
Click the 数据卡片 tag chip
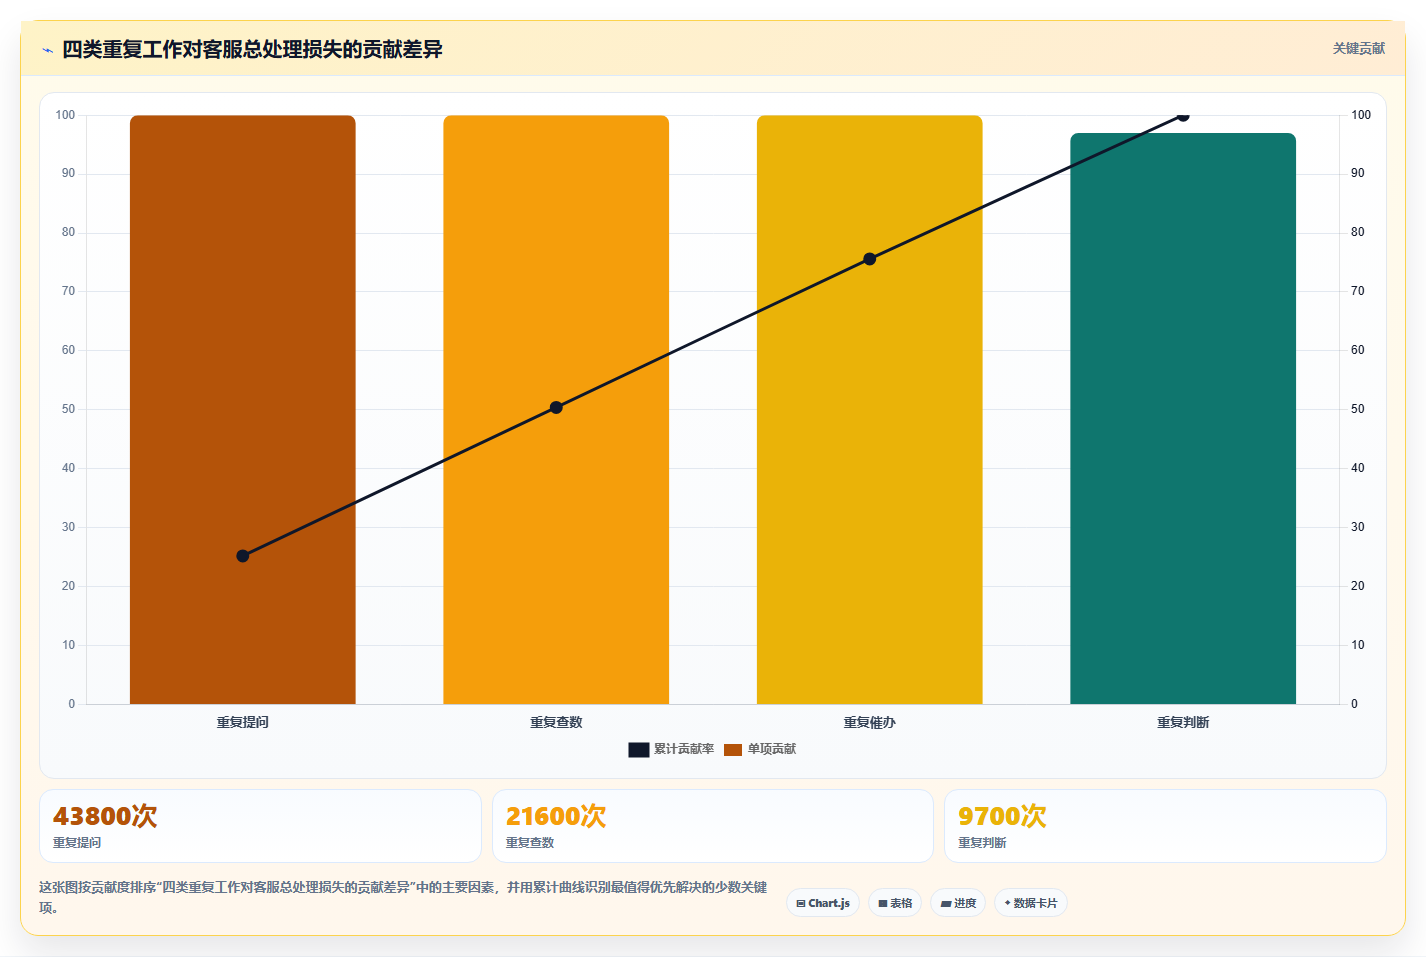pyautogui.click(x=1031, y=903)
